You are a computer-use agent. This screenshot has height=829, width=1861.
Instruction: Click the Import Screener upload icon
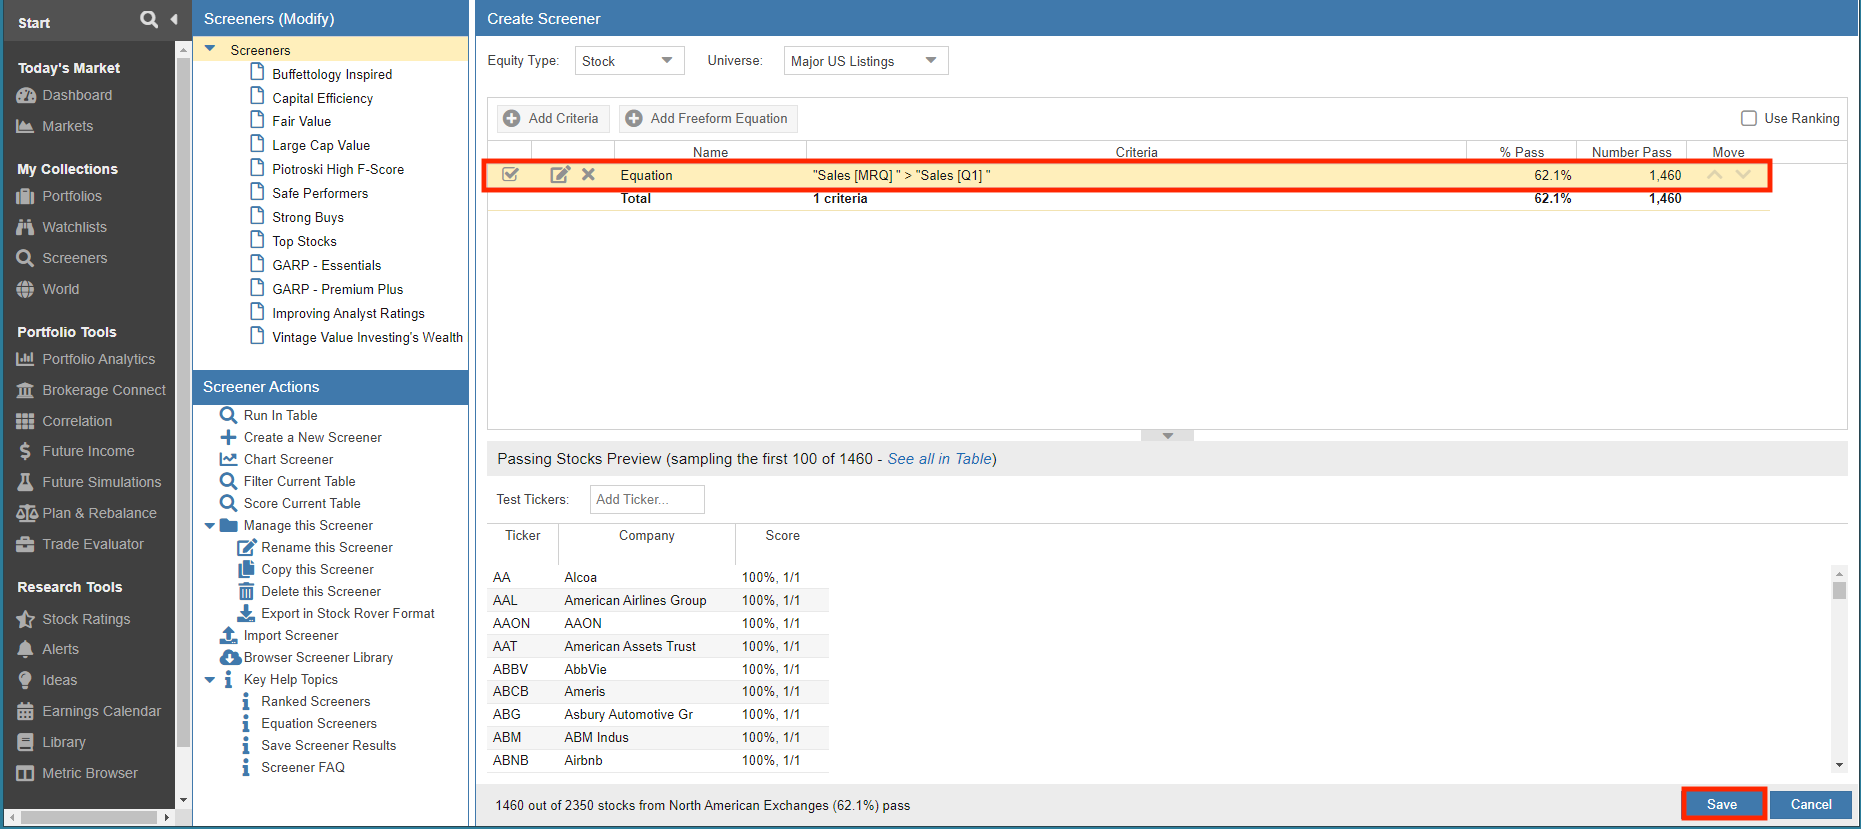228,635
